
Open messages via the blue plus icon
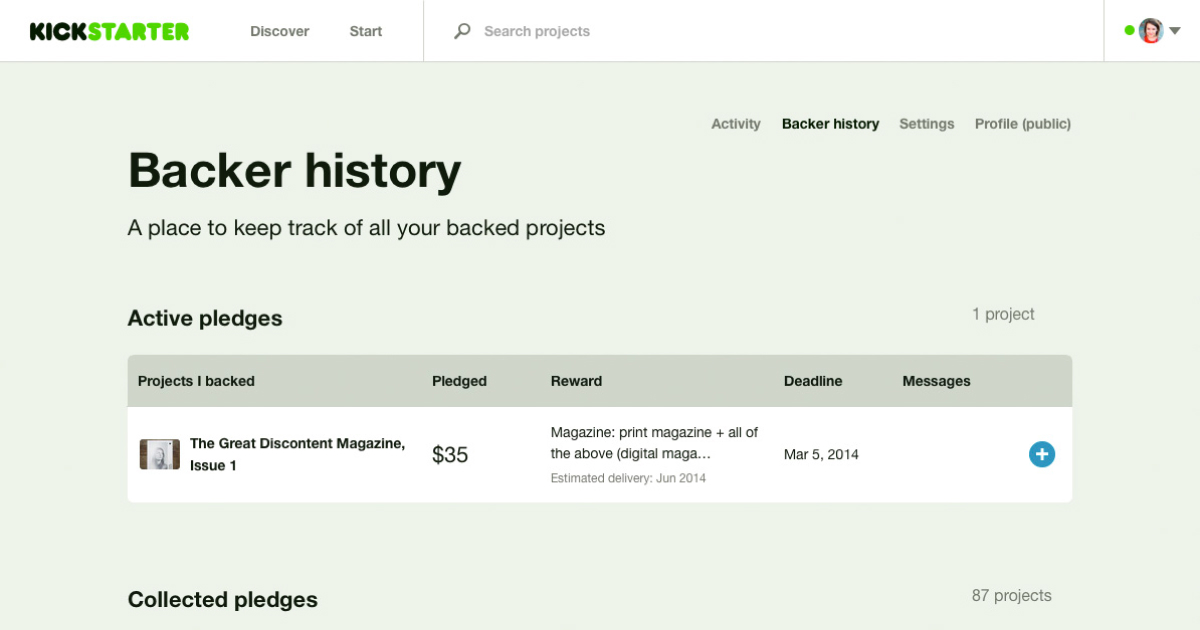pyautogui.click(x=1042, y=454)
